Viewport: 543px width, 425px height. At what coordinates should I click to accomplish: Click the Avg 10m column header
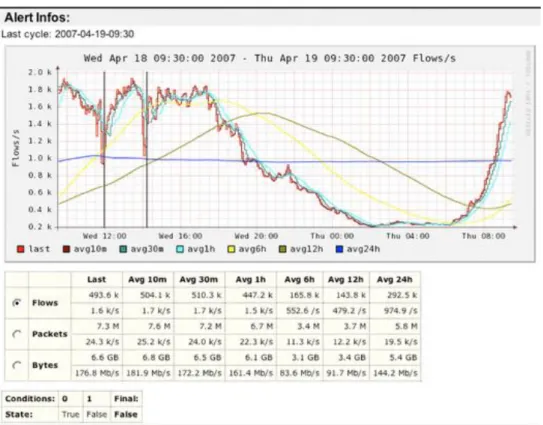click(148, 280)
